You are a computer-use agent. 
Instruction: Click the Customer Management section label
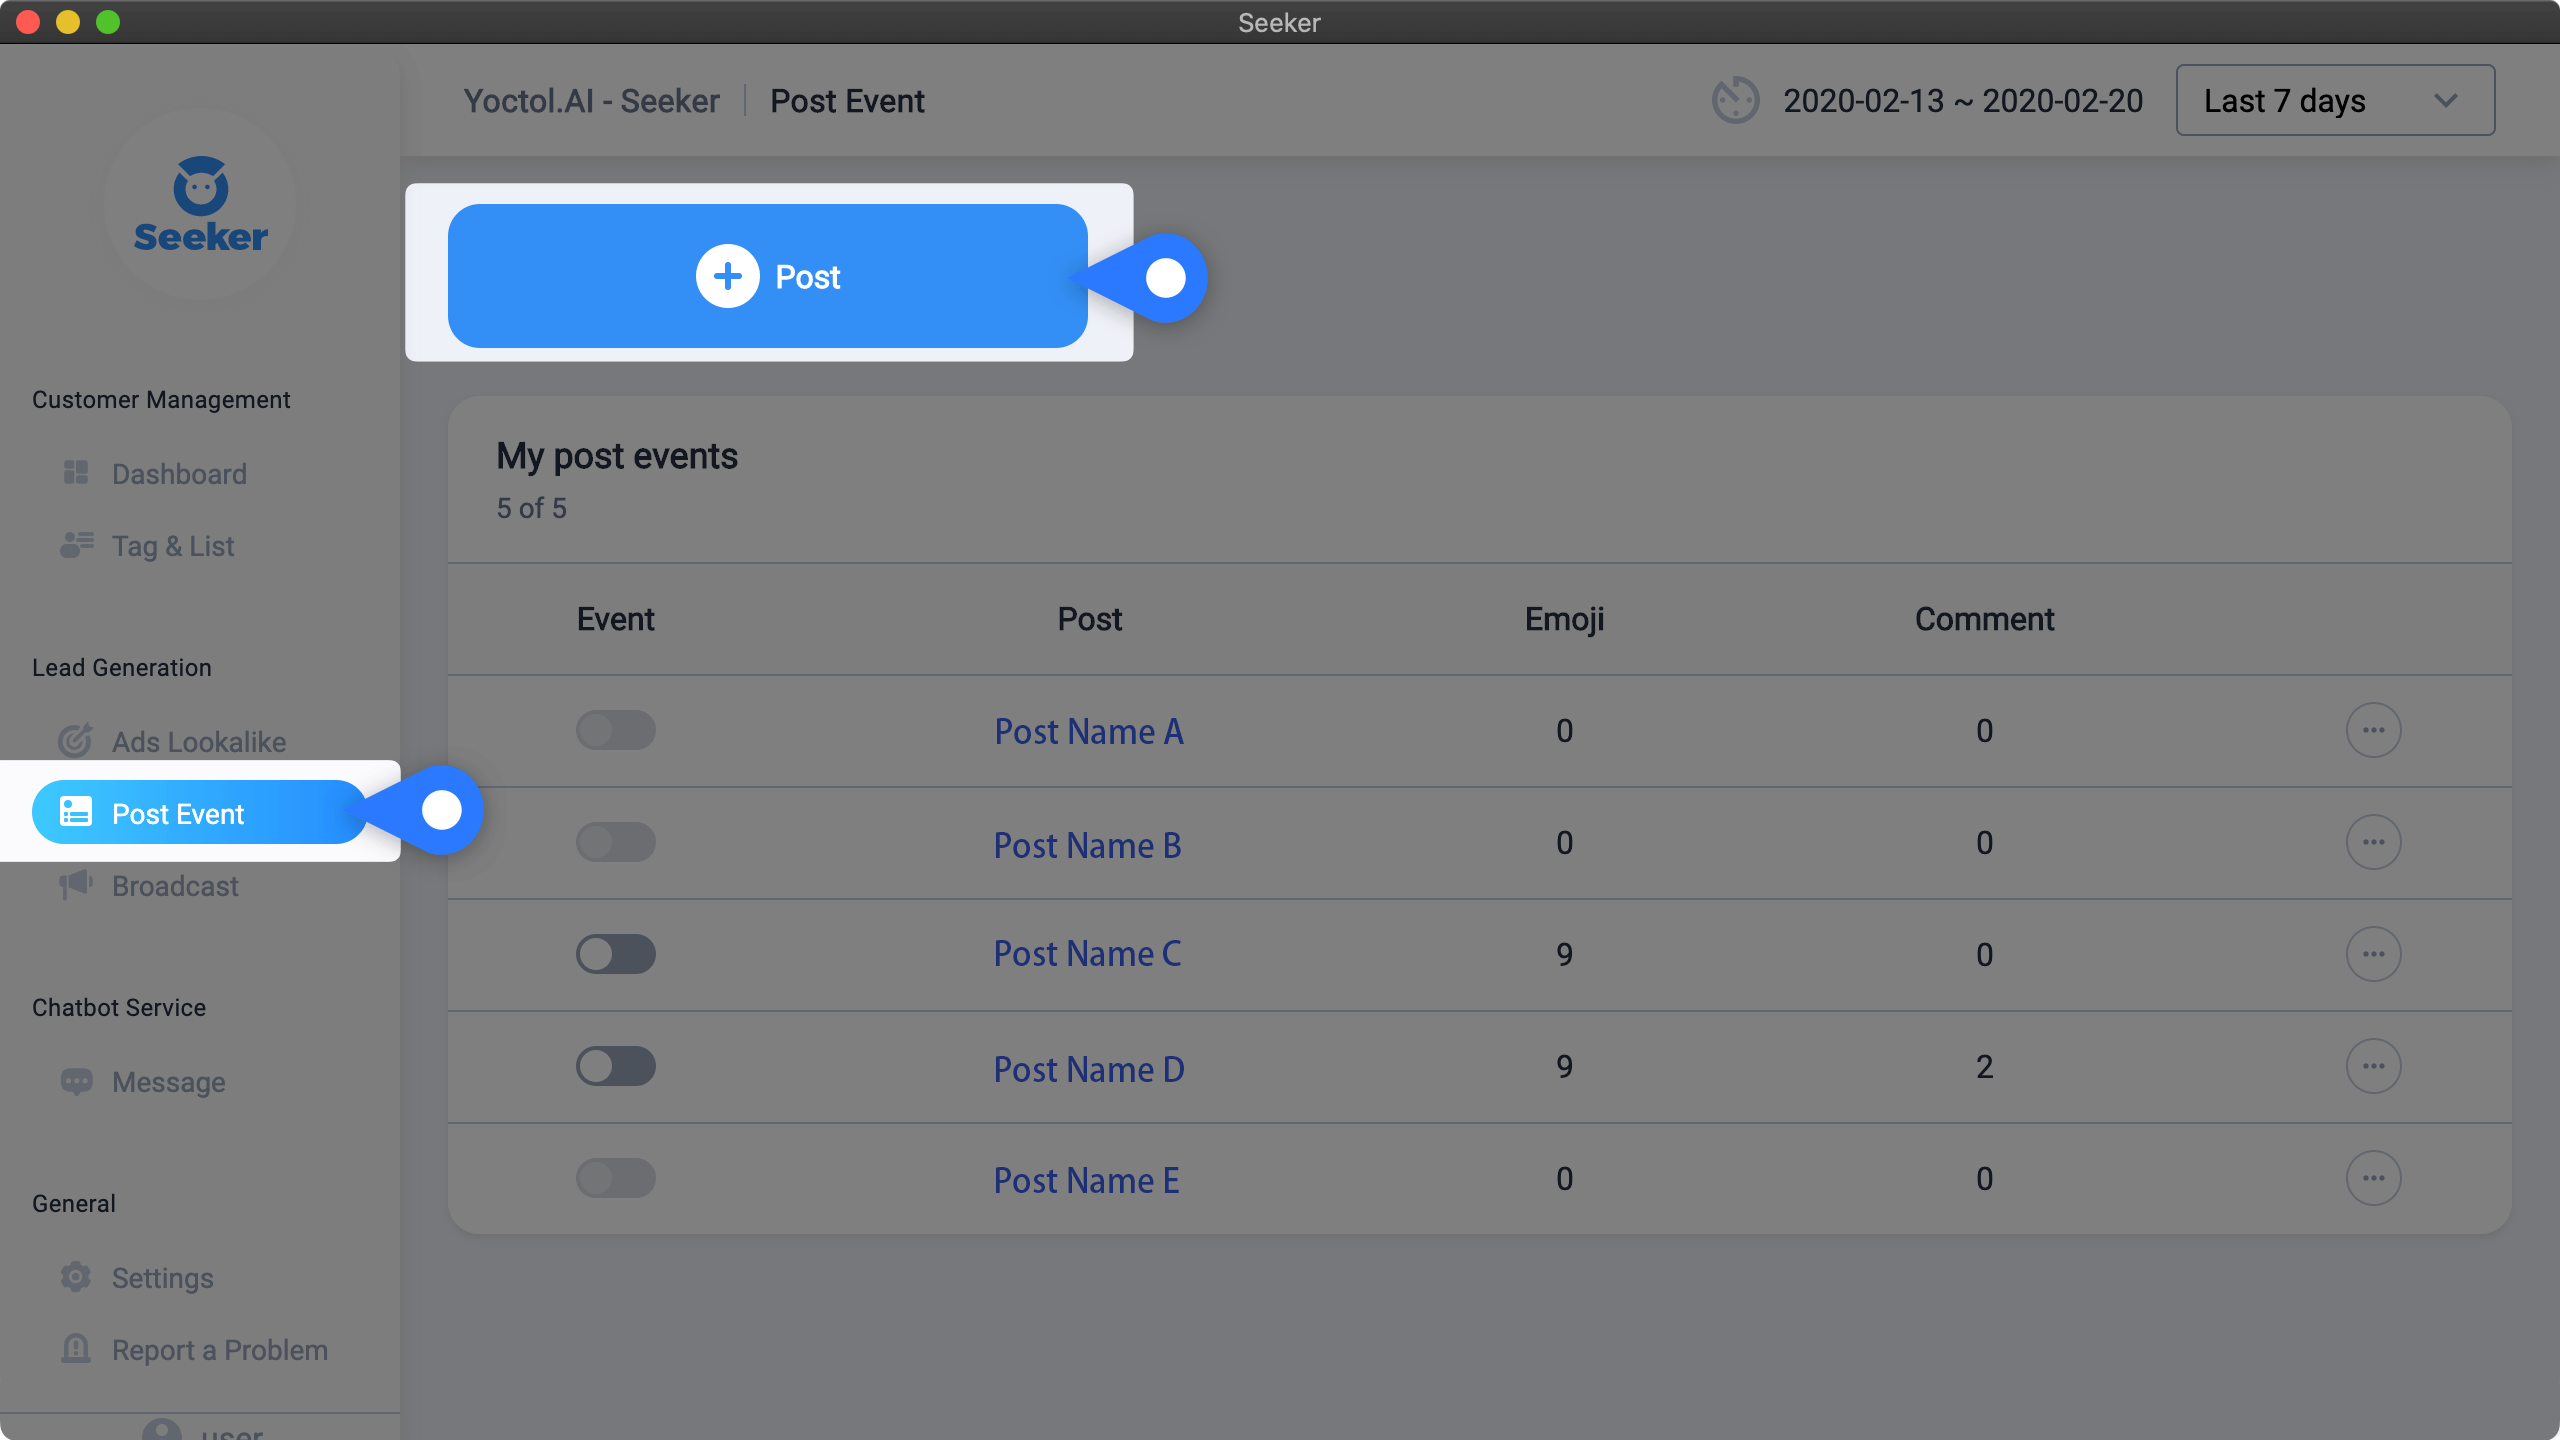pyautogui.click(x=161, y=399)
